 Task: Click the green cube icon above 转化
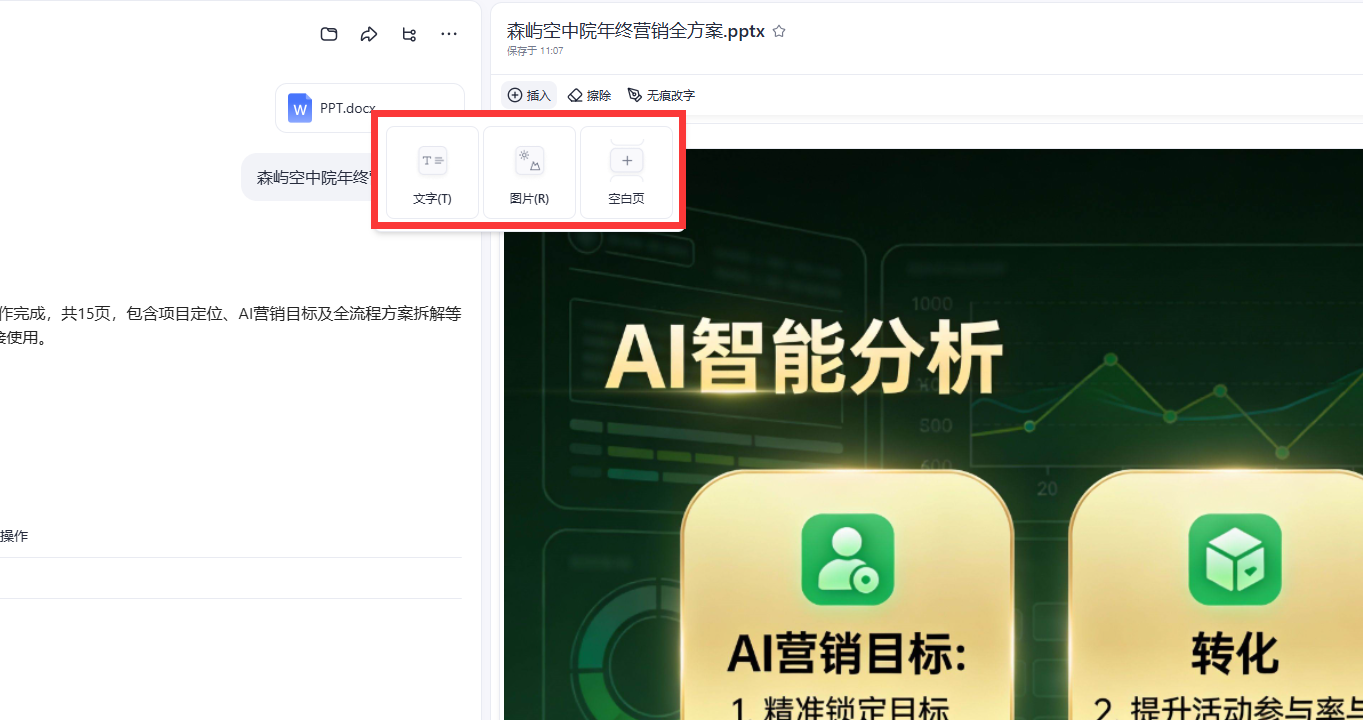[x=1234, y=559]
